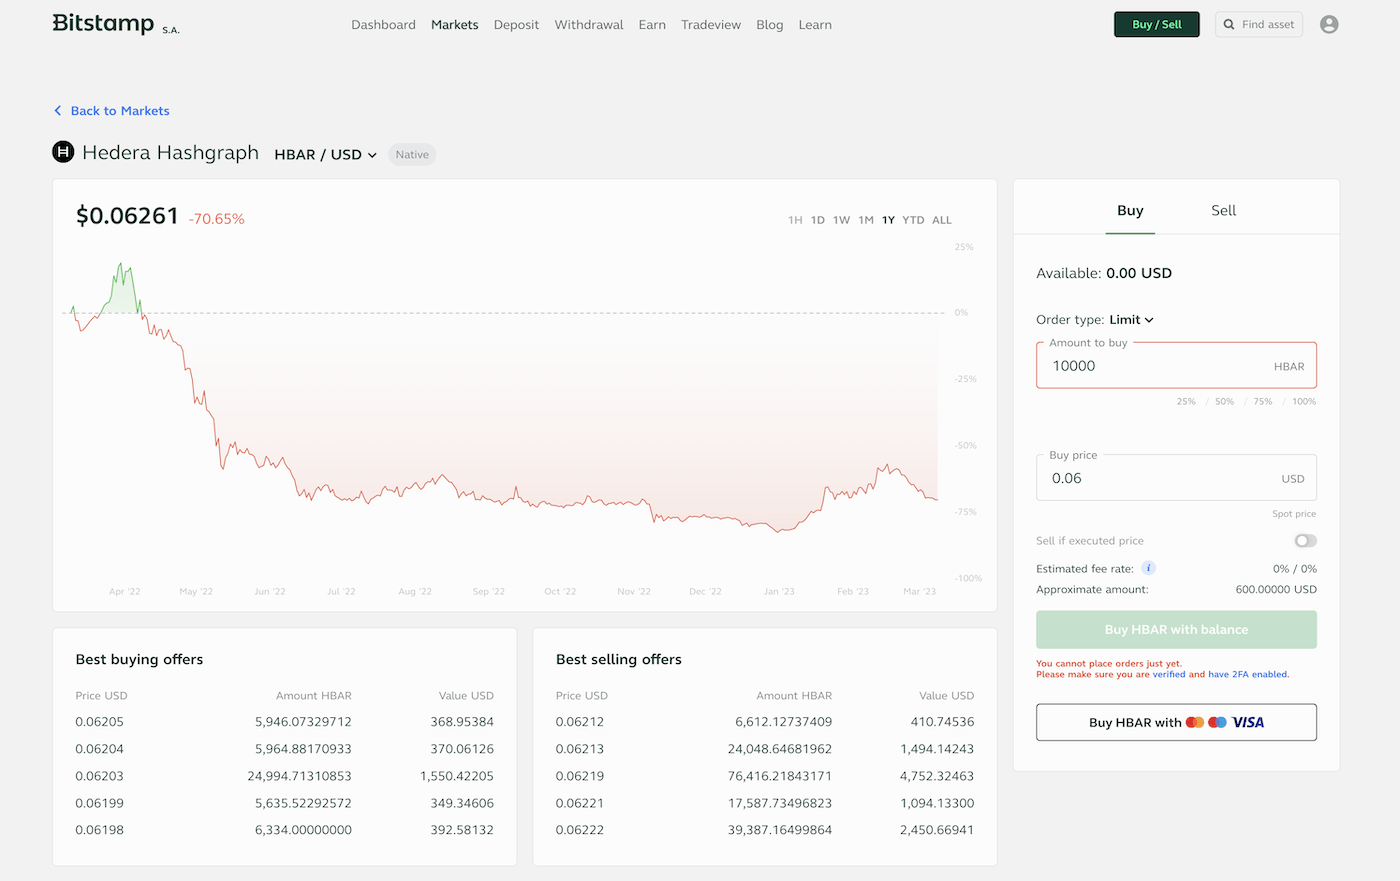Screen dimensions: 1400x881
Task: Click the back arrow chevron icon
Action: [58, 111]
